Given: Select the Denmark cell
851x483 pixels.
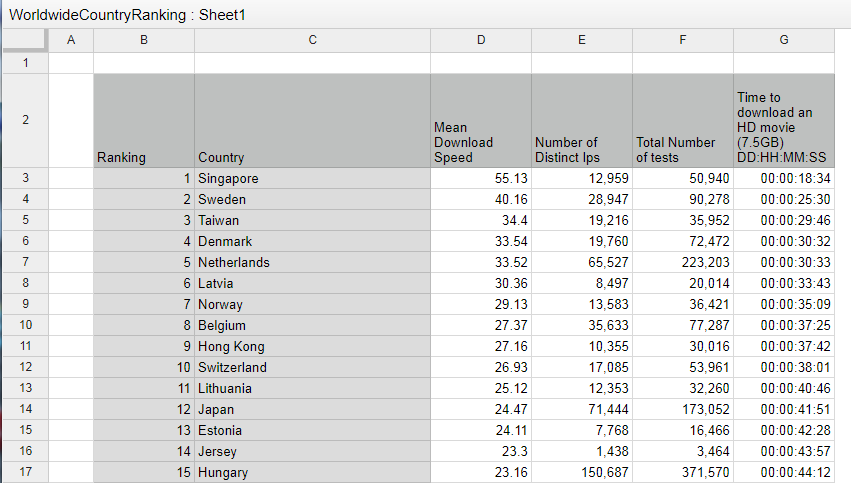Looking at the screenshot, I should 313,241.
